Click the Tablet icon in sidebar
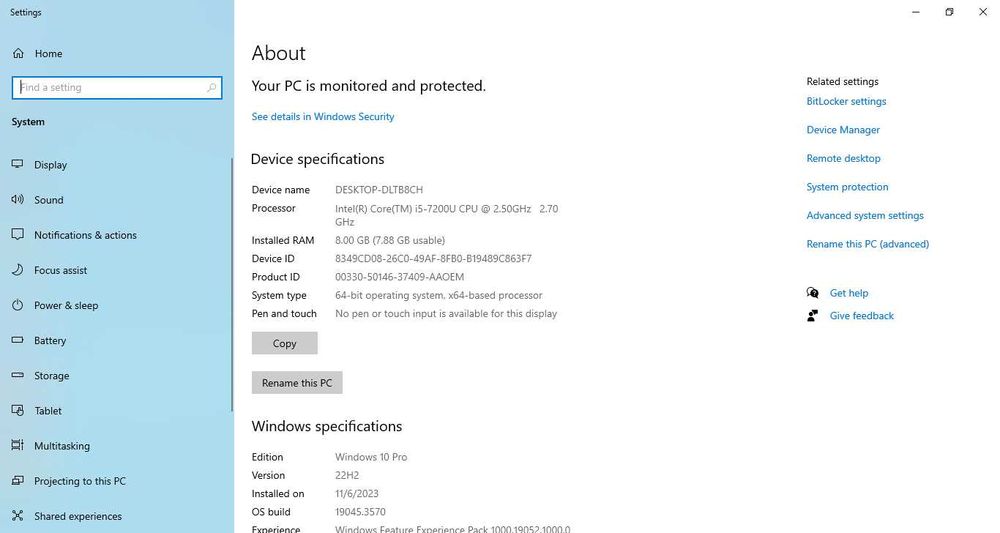This screenshot has height=533, width=1000. [x=18, y=411]
